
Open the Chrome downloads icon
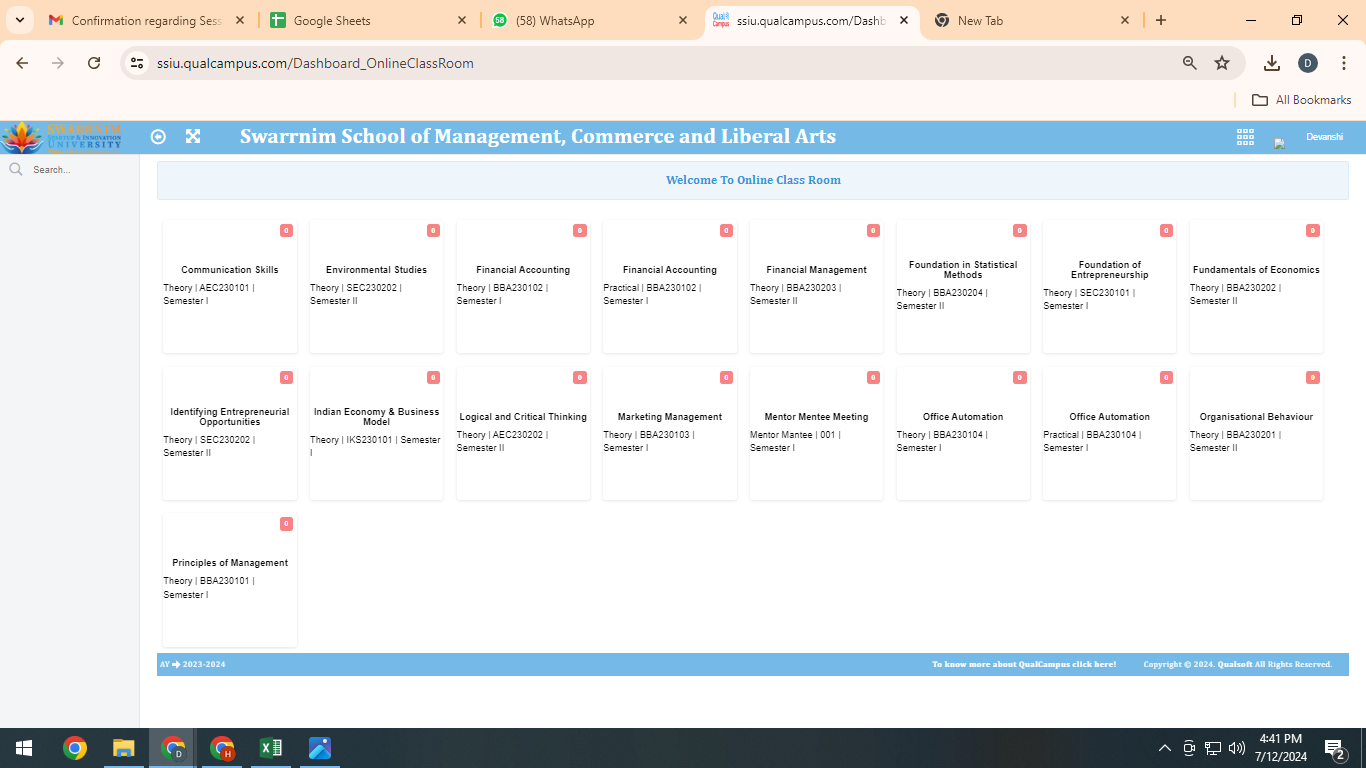coord(1272,63)
